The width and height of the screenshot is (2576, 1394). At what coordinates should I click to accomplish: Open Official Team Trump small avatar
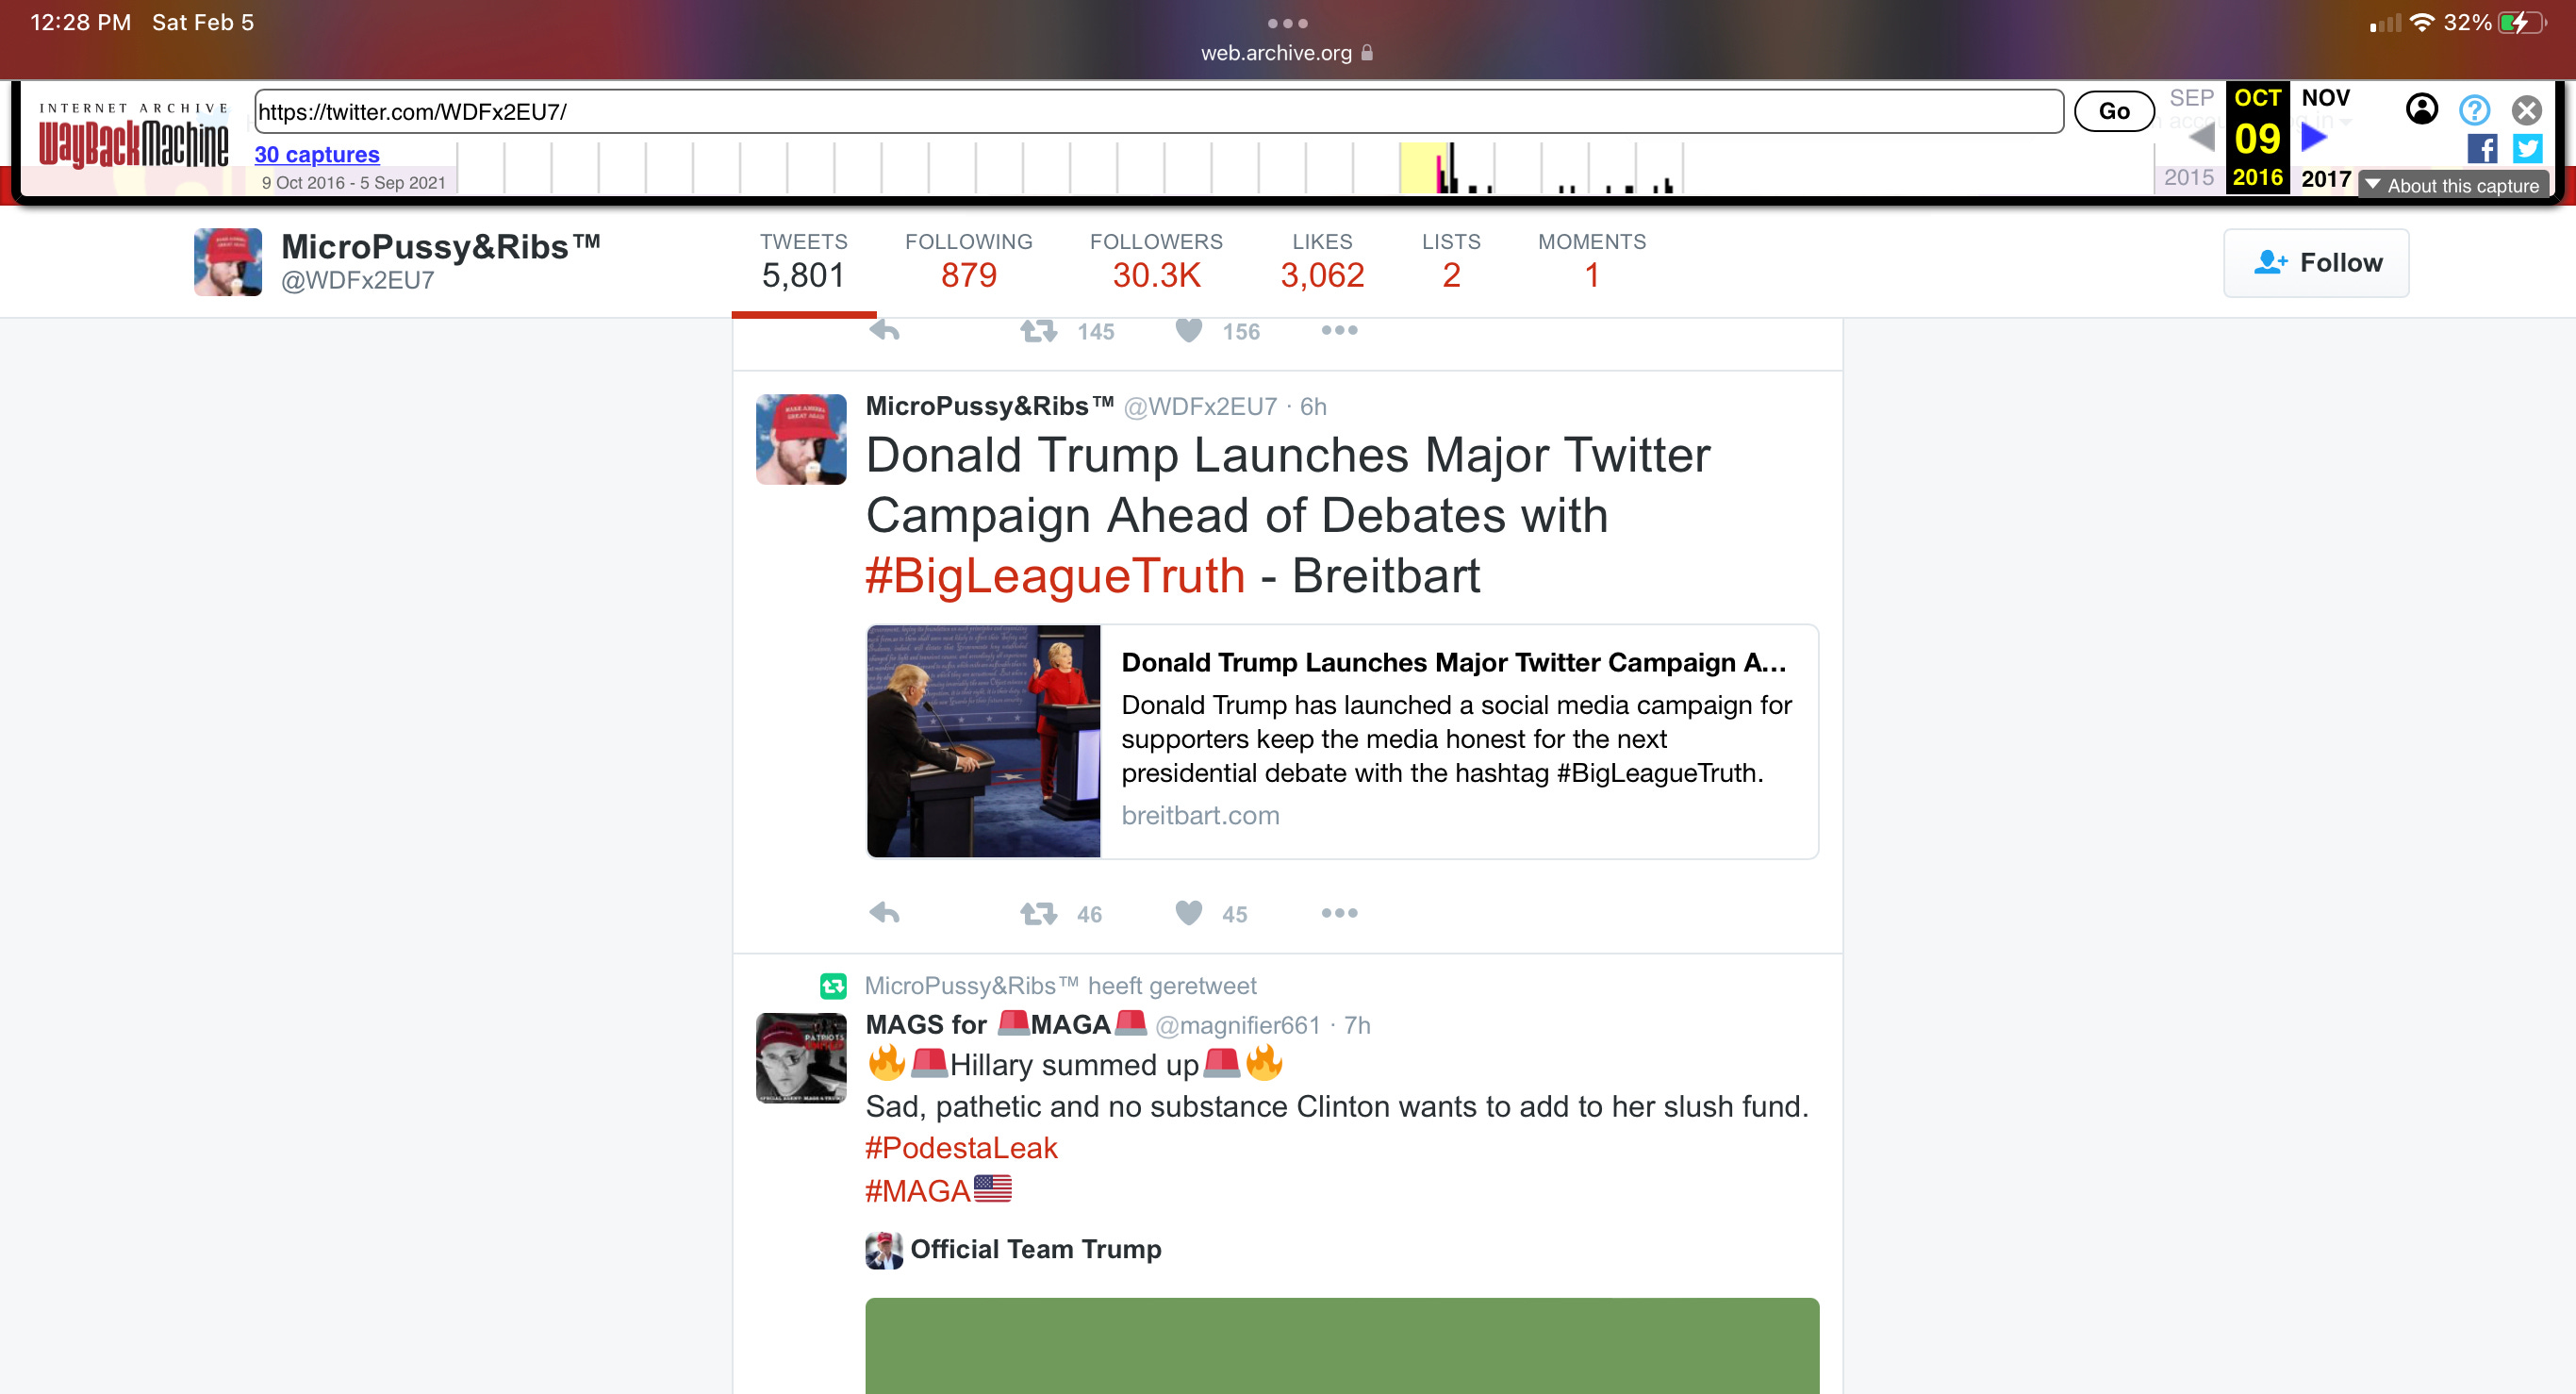click(x=884, y=1250)
